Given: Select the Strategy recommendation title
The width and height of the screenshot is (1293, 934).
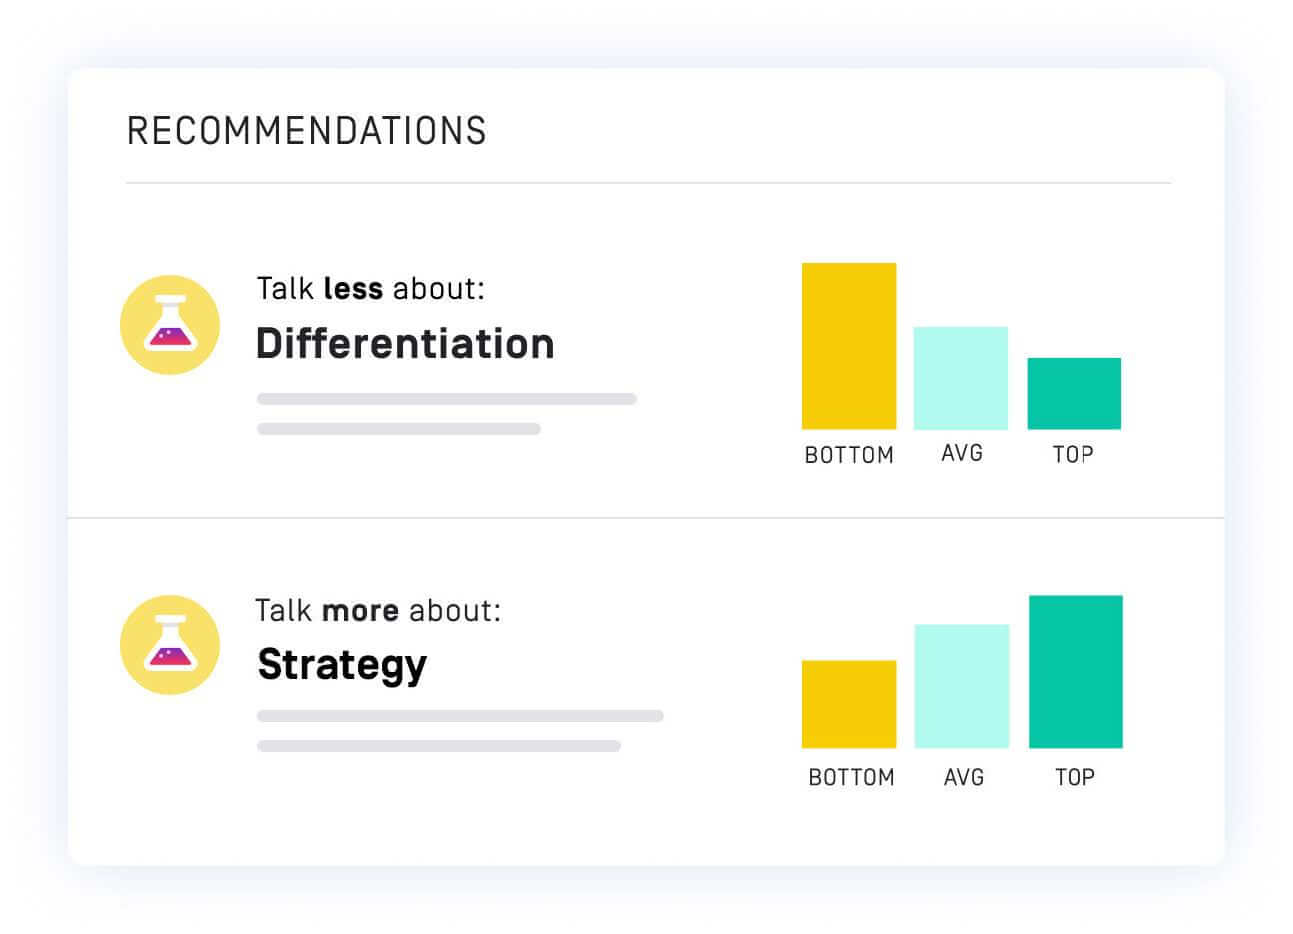Looking at the screenshot, I should 342,666.
